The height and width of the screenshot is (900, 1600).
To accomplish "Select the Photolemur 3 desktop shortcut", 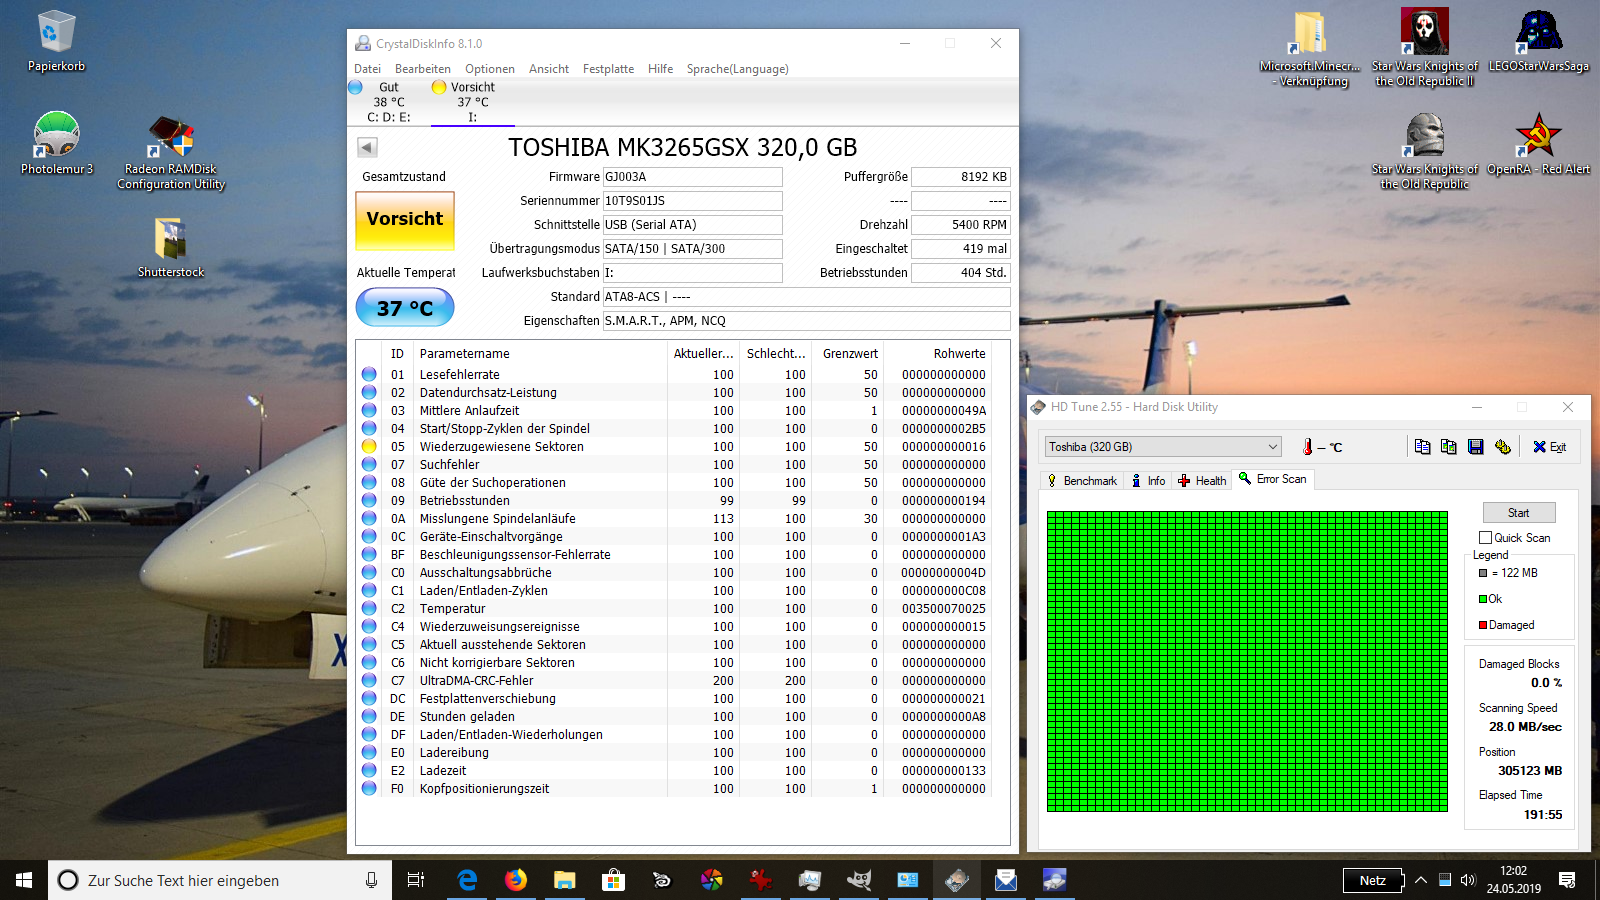I will pyautogui.click(x=57, y=143).
